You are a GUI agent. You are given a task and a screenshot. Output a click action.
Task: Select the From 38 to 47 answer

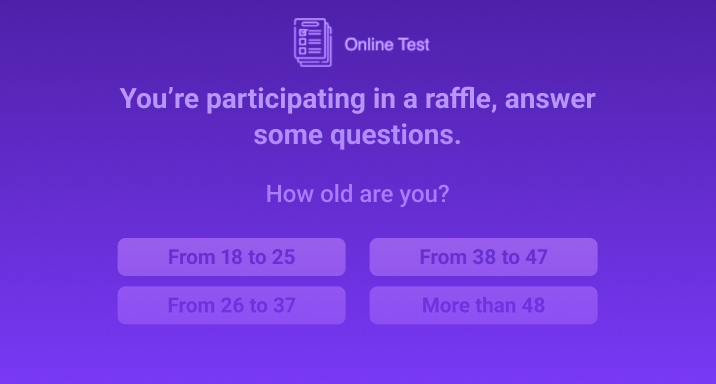coord(484,257)
